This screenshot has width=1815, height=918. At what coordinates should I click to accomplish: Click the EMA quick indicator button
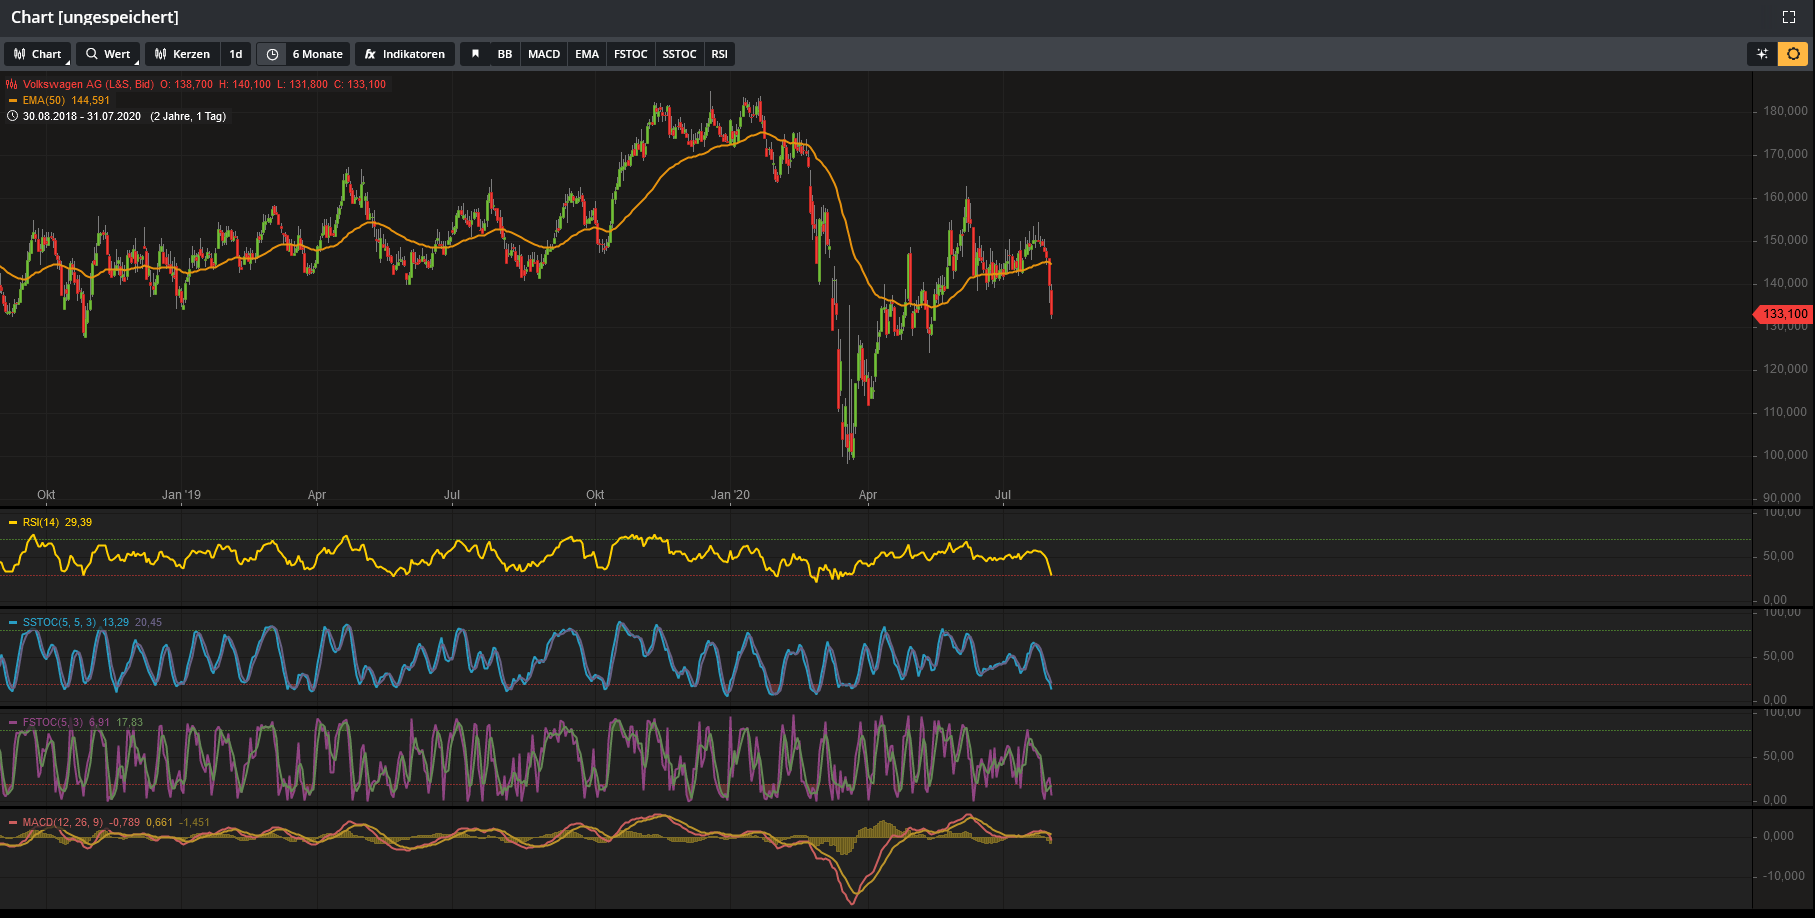(x=587, y=54)
